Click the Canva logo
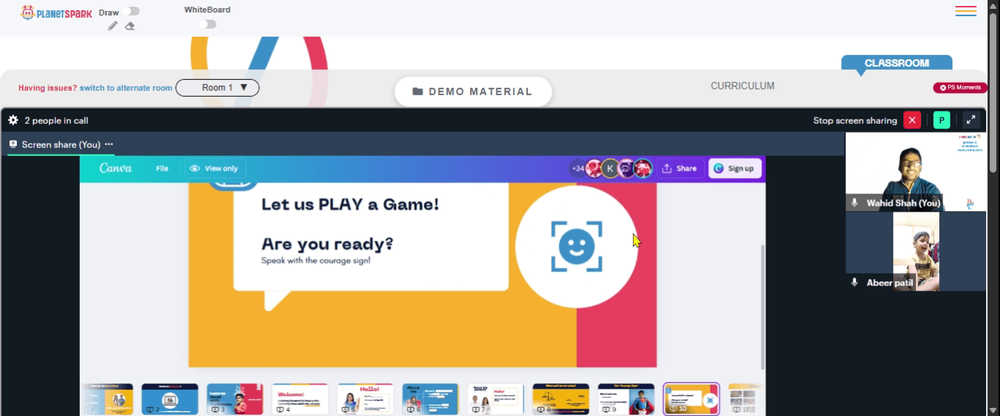The width and height of the screenshot is (1000, 416). (x=115, y=168)
